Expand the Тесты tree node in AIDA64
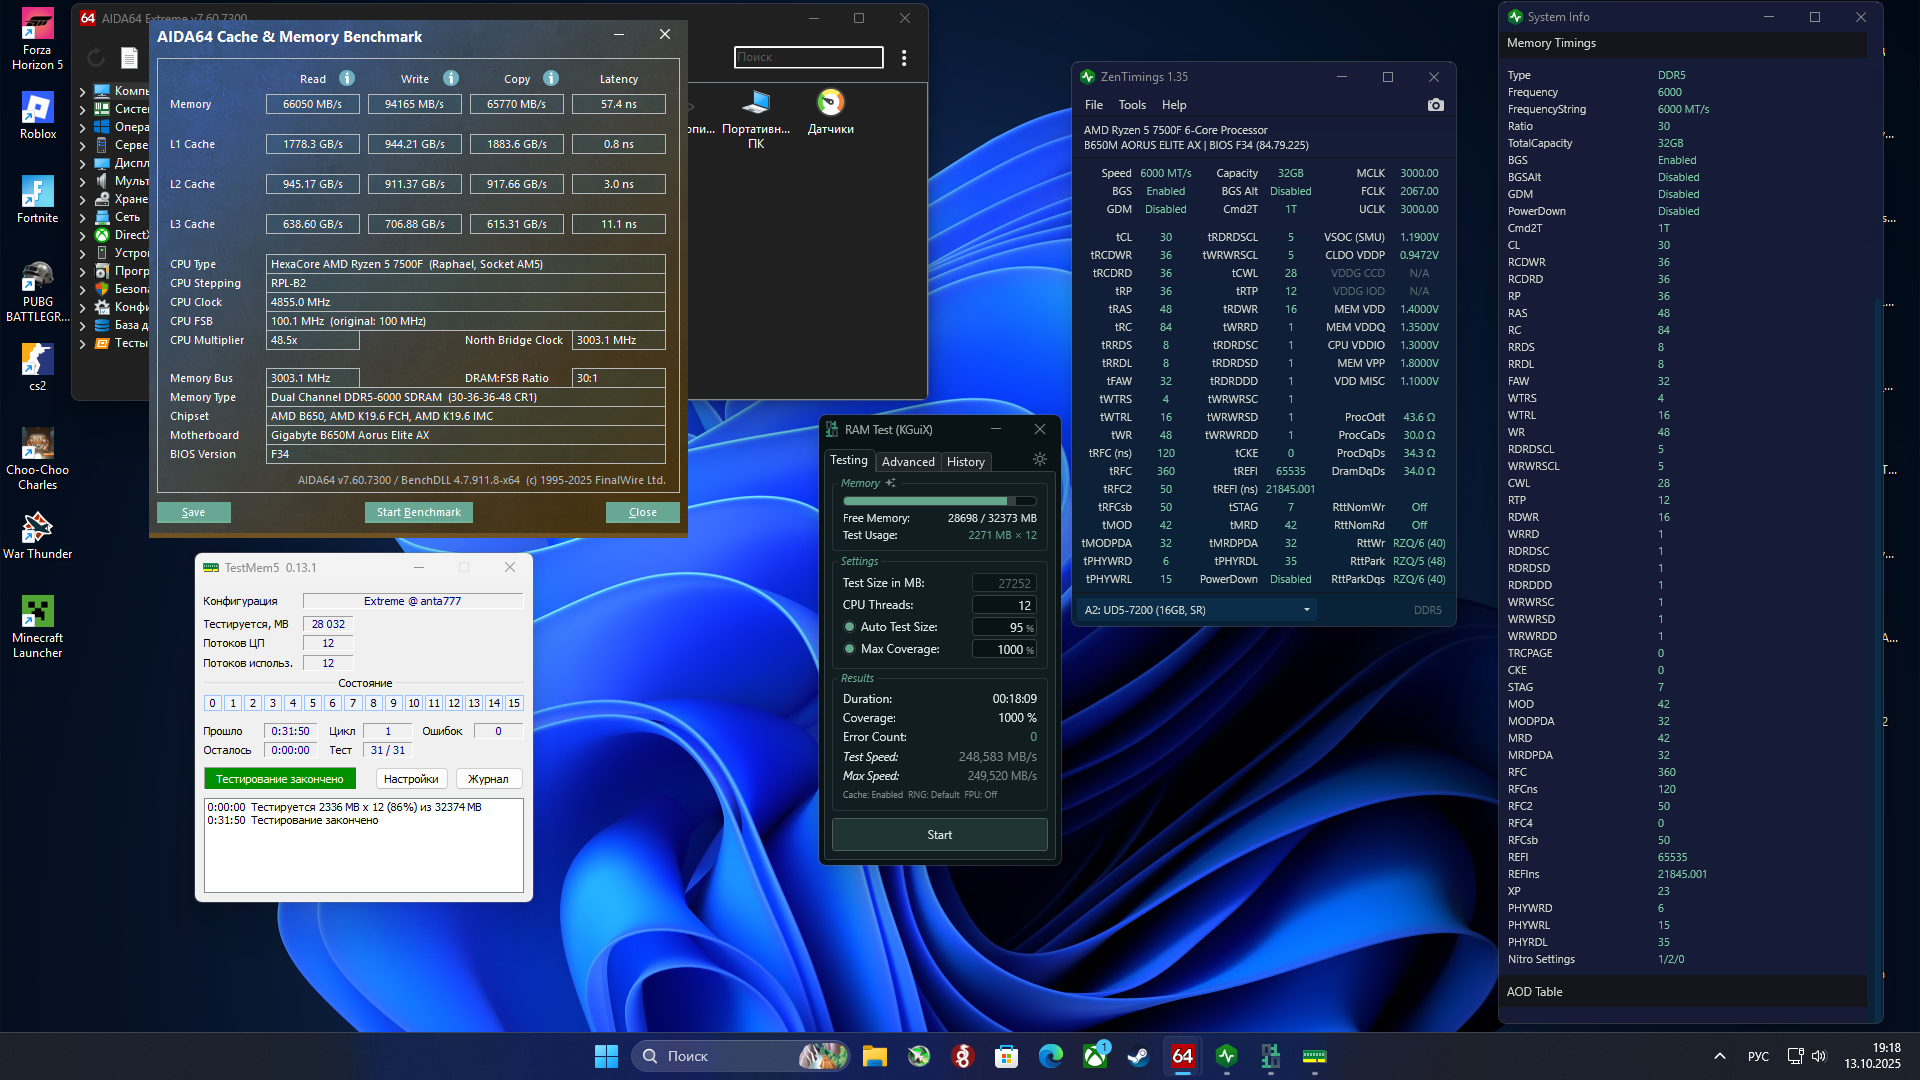 coord(83,343)
